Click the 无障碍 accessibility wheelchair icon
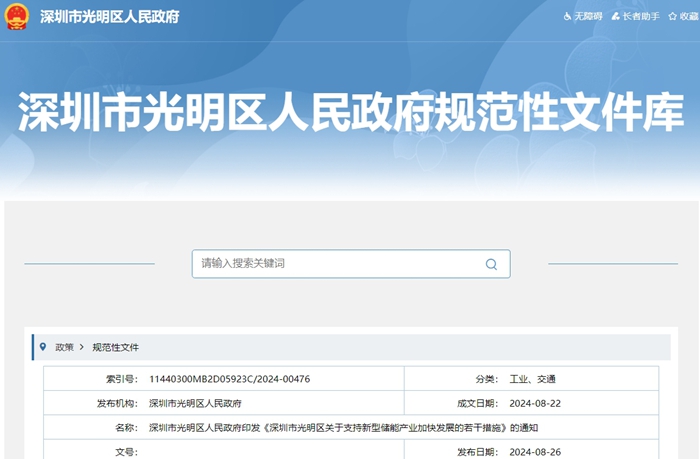 point(567,17)
